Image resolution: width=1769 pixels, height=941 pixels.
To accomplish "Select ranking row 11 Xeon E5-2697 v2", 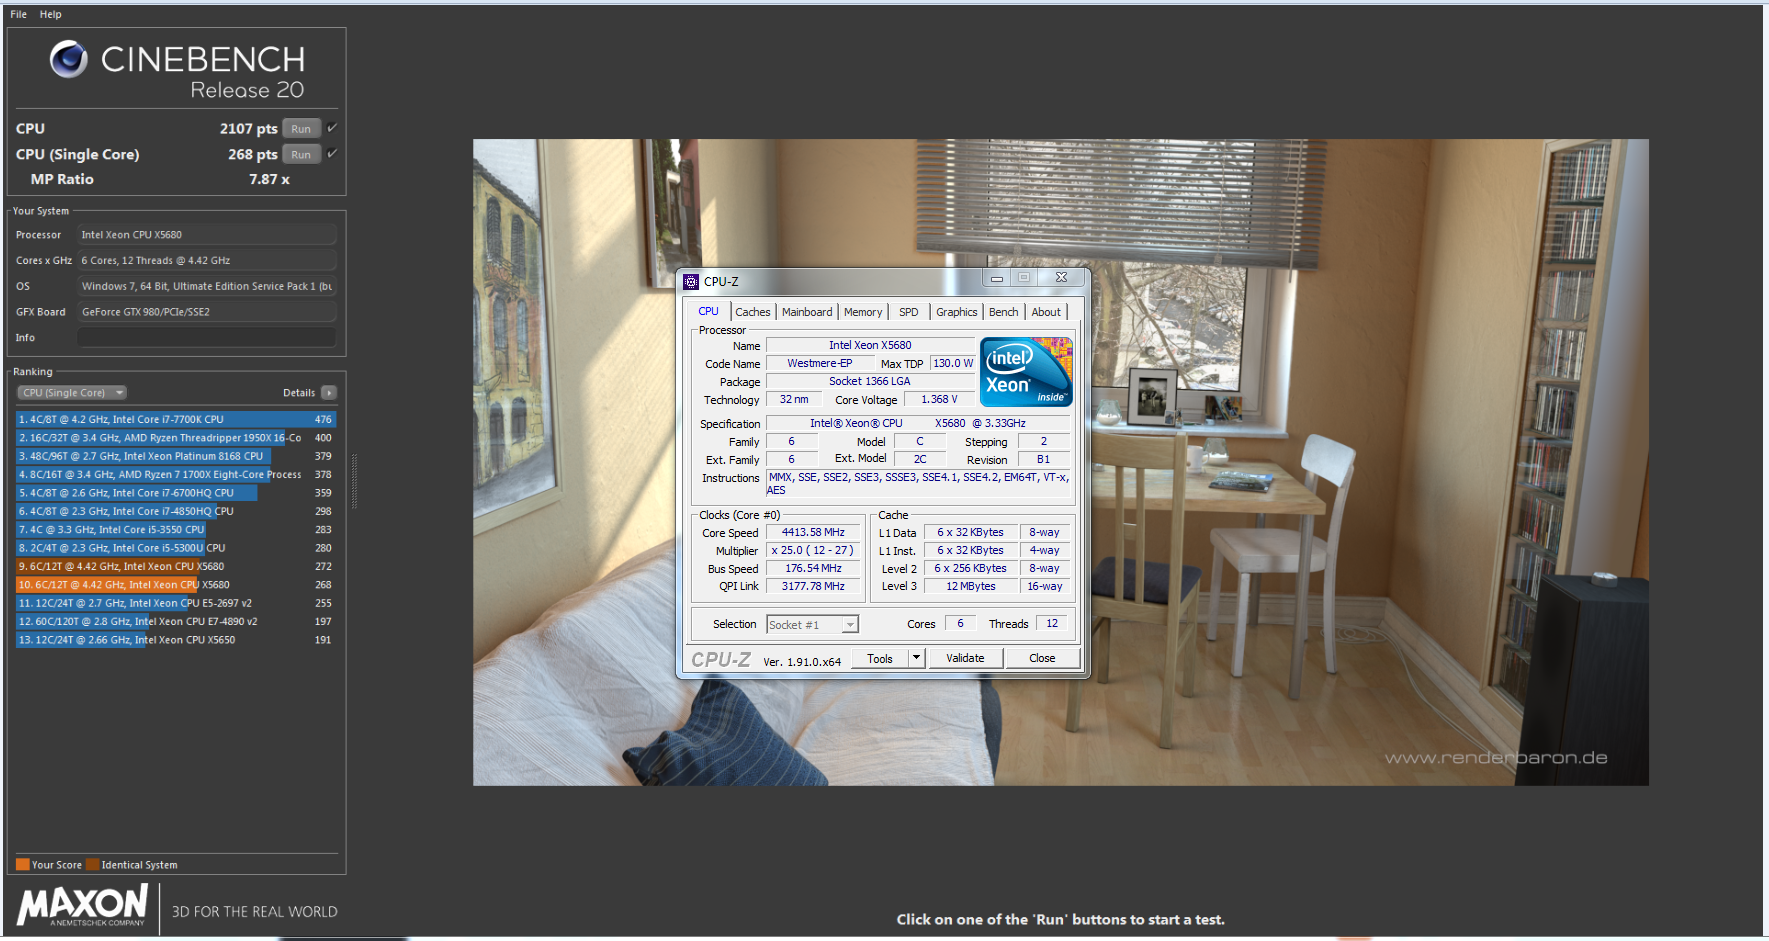I will [x=176, y=603].
